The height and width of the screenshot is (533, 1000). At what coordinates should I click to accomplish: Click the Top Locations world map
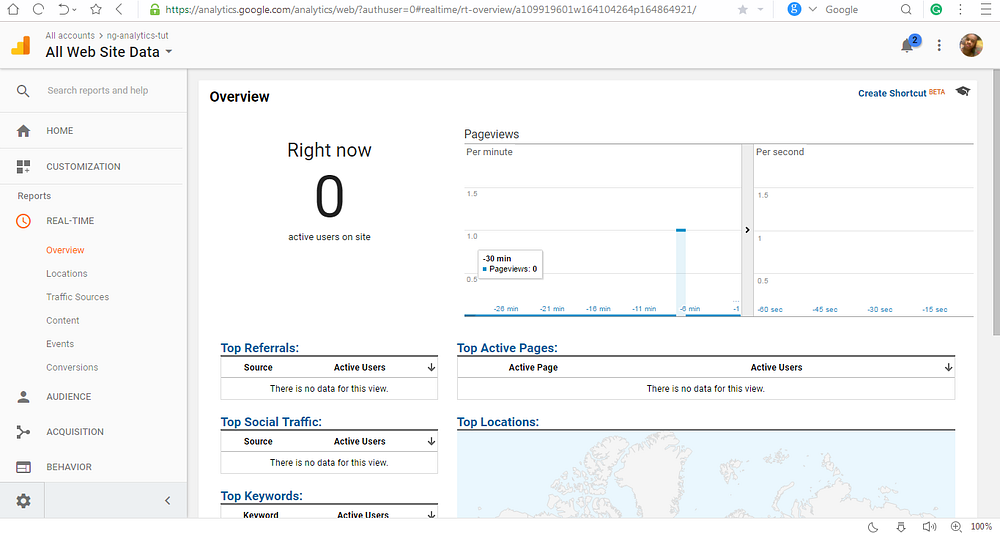pyautogui.click(x=706, y=474)
